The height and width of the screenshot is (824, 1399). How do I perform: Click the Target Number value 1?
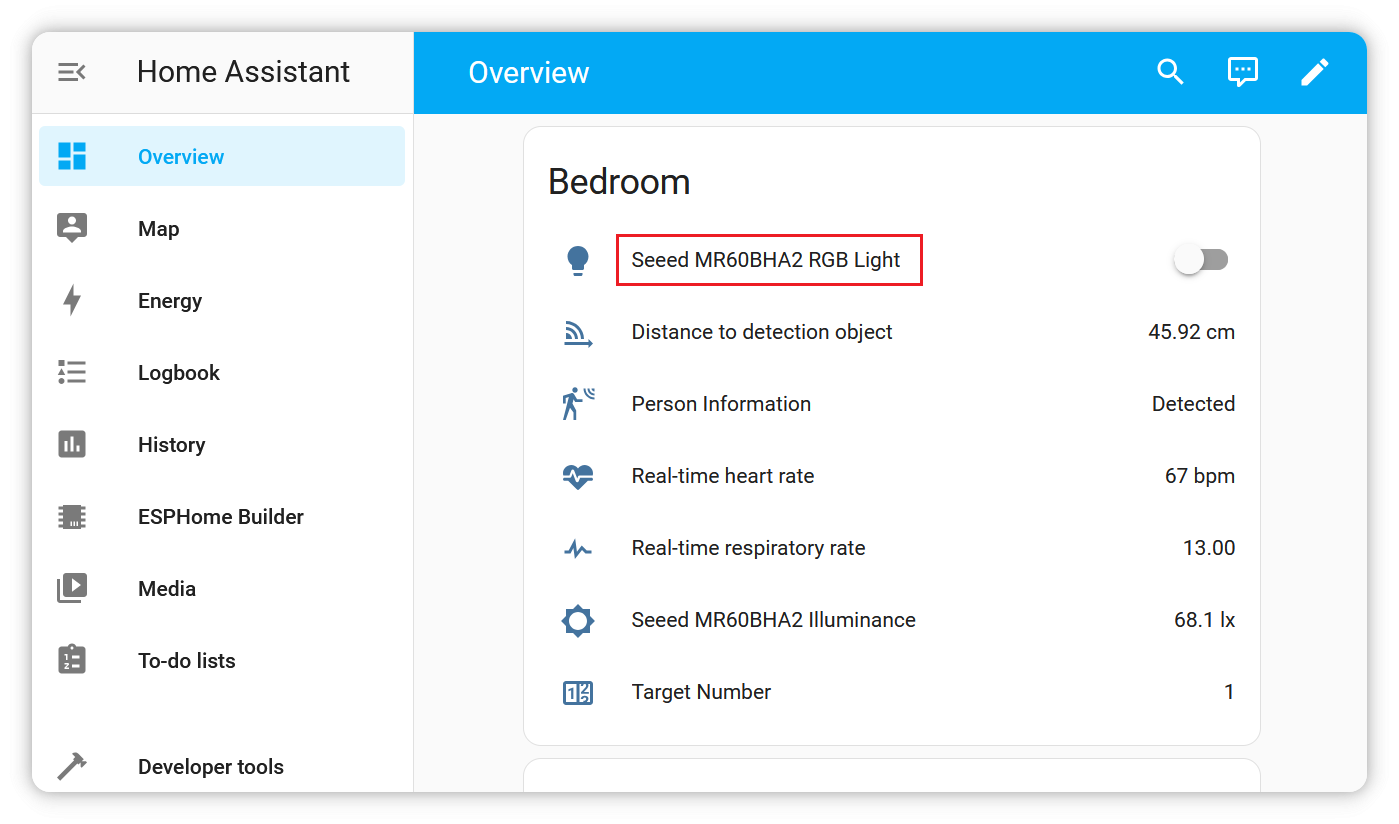point(1229,692)
